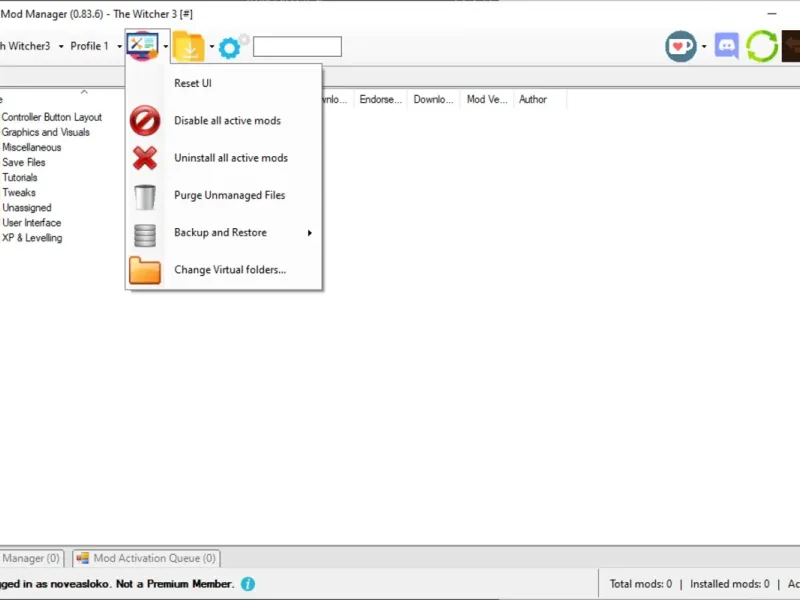Image resolution: width=800 pixels, height=600 pixels.
Task: Sort by the Downlo... column header left of Mod Ve...
Action: 433,99
